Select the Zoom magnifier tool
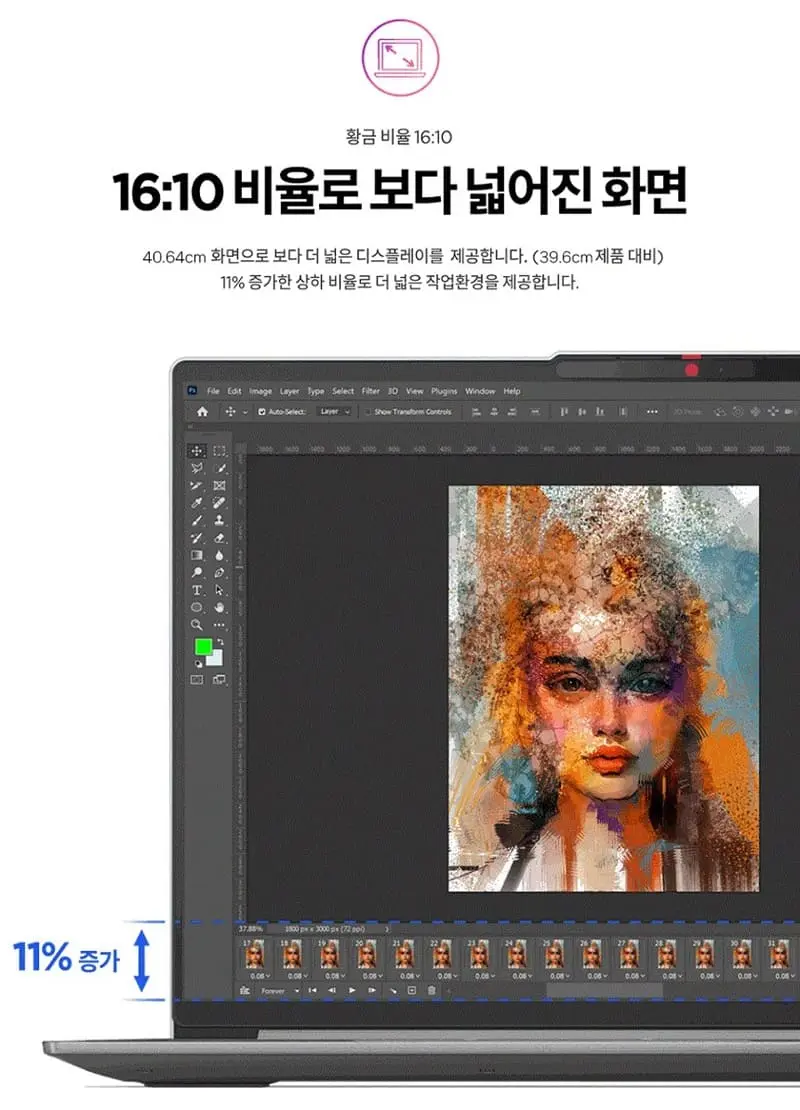Screen dimensions: 800x1110 (x=197, y=625)
